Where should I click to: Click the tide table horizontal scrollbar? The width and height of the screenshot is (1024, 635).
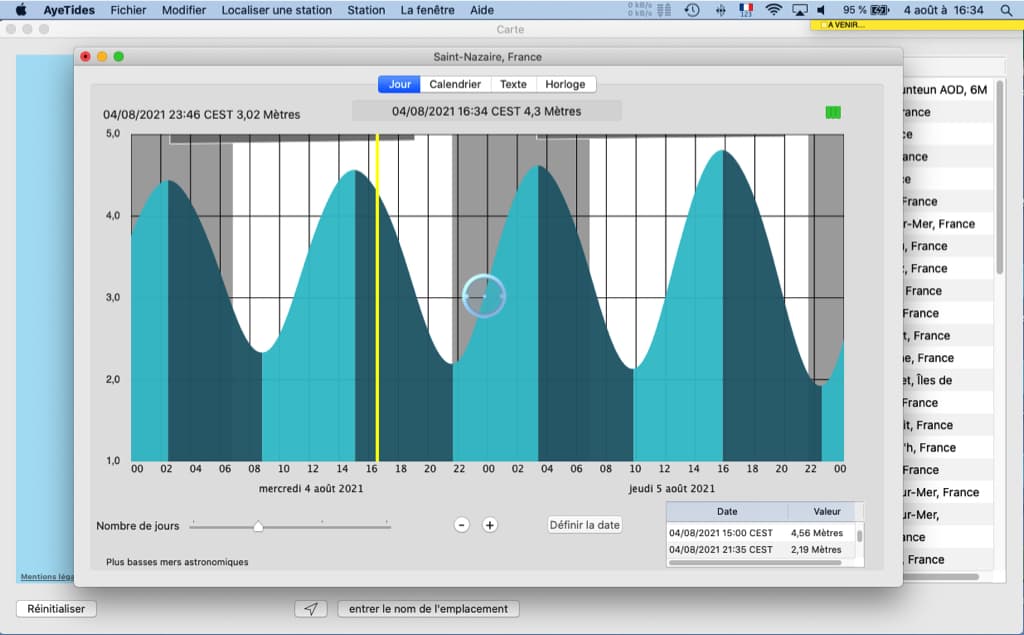point(755,562)
